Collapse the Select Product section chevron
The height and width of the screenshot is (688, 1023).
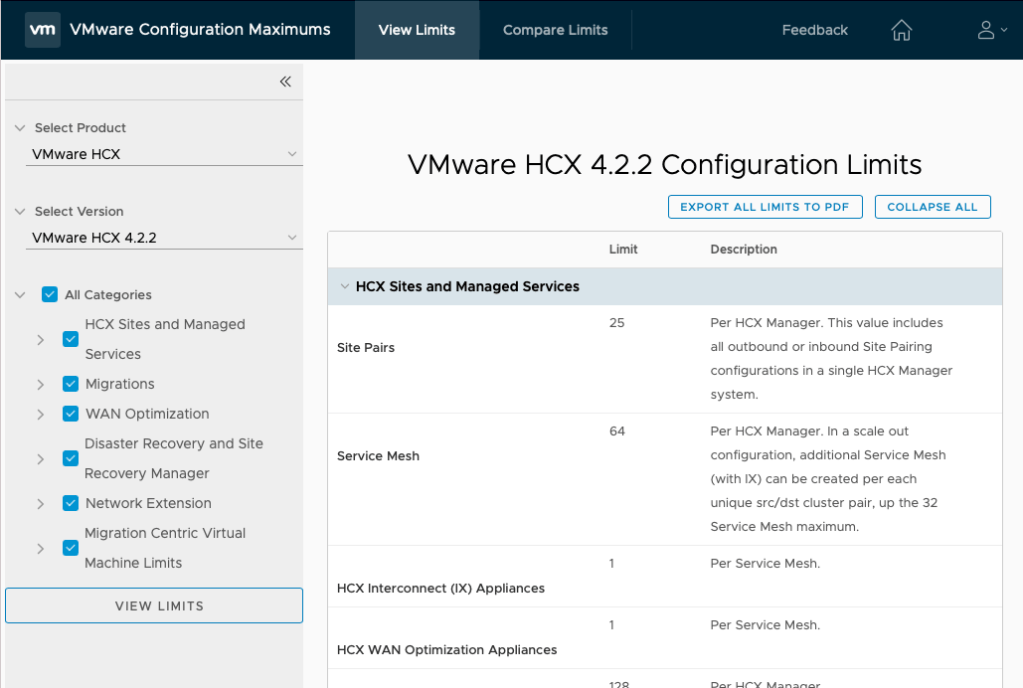(x=20, y=128)
